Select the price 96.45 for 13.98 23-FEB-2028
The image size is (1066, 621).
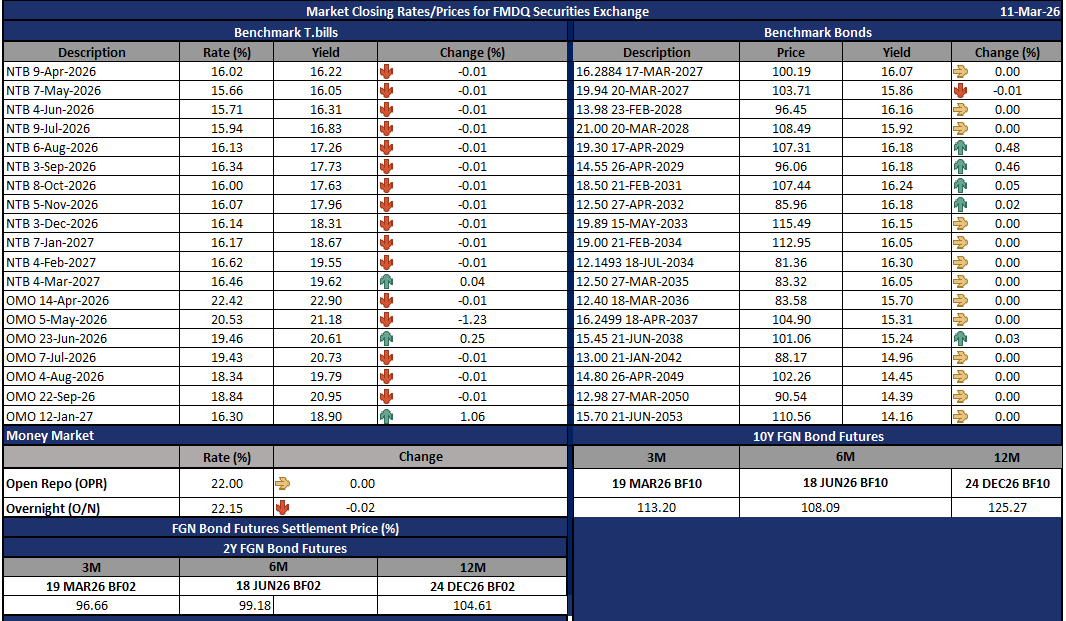[x=791, y=110]
